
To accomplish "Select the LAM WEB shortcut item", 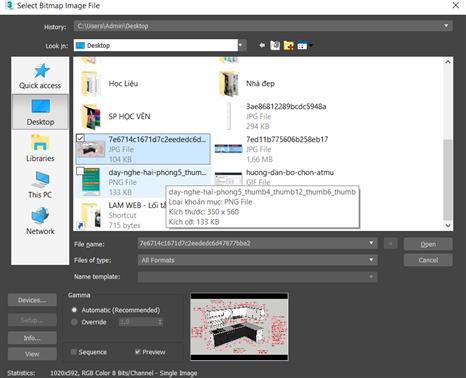I will pos(120,215).
